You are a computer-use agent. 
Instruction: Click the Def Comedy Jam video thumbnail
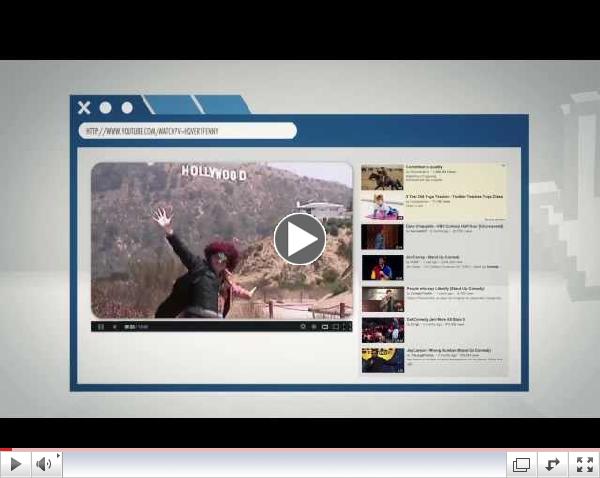point(382,330)
